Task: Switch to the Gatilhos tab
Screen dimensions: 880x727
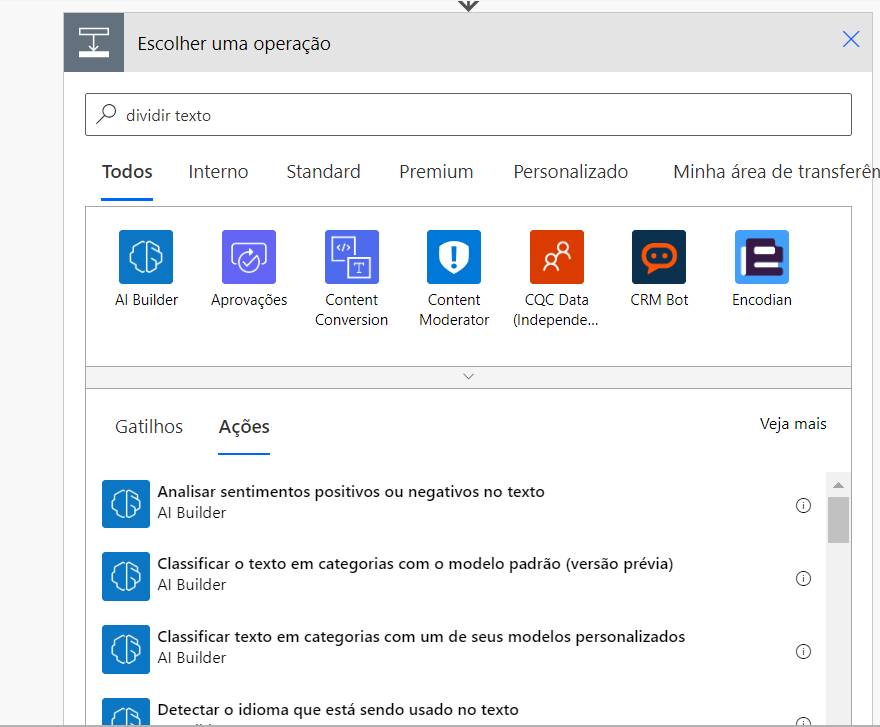Action: tap(149, 427)
